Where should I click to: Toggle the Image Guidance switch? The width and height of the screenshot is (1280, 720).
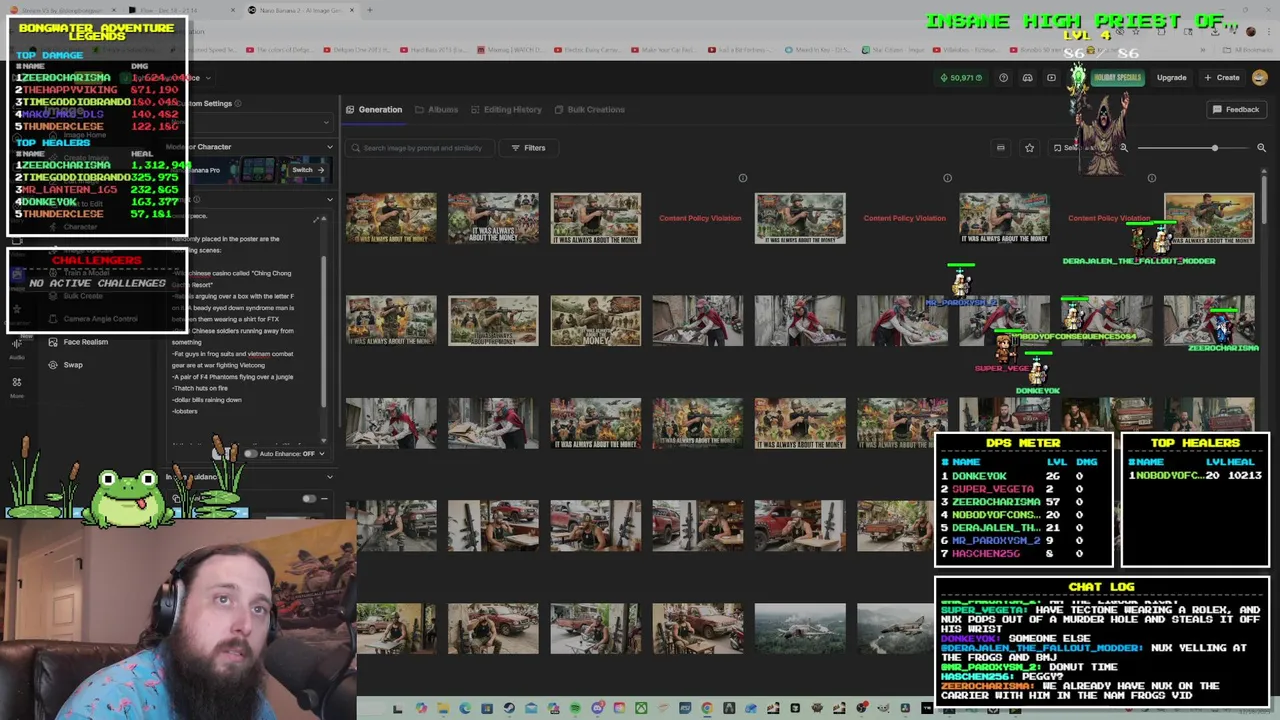click(x=309, y=498)
